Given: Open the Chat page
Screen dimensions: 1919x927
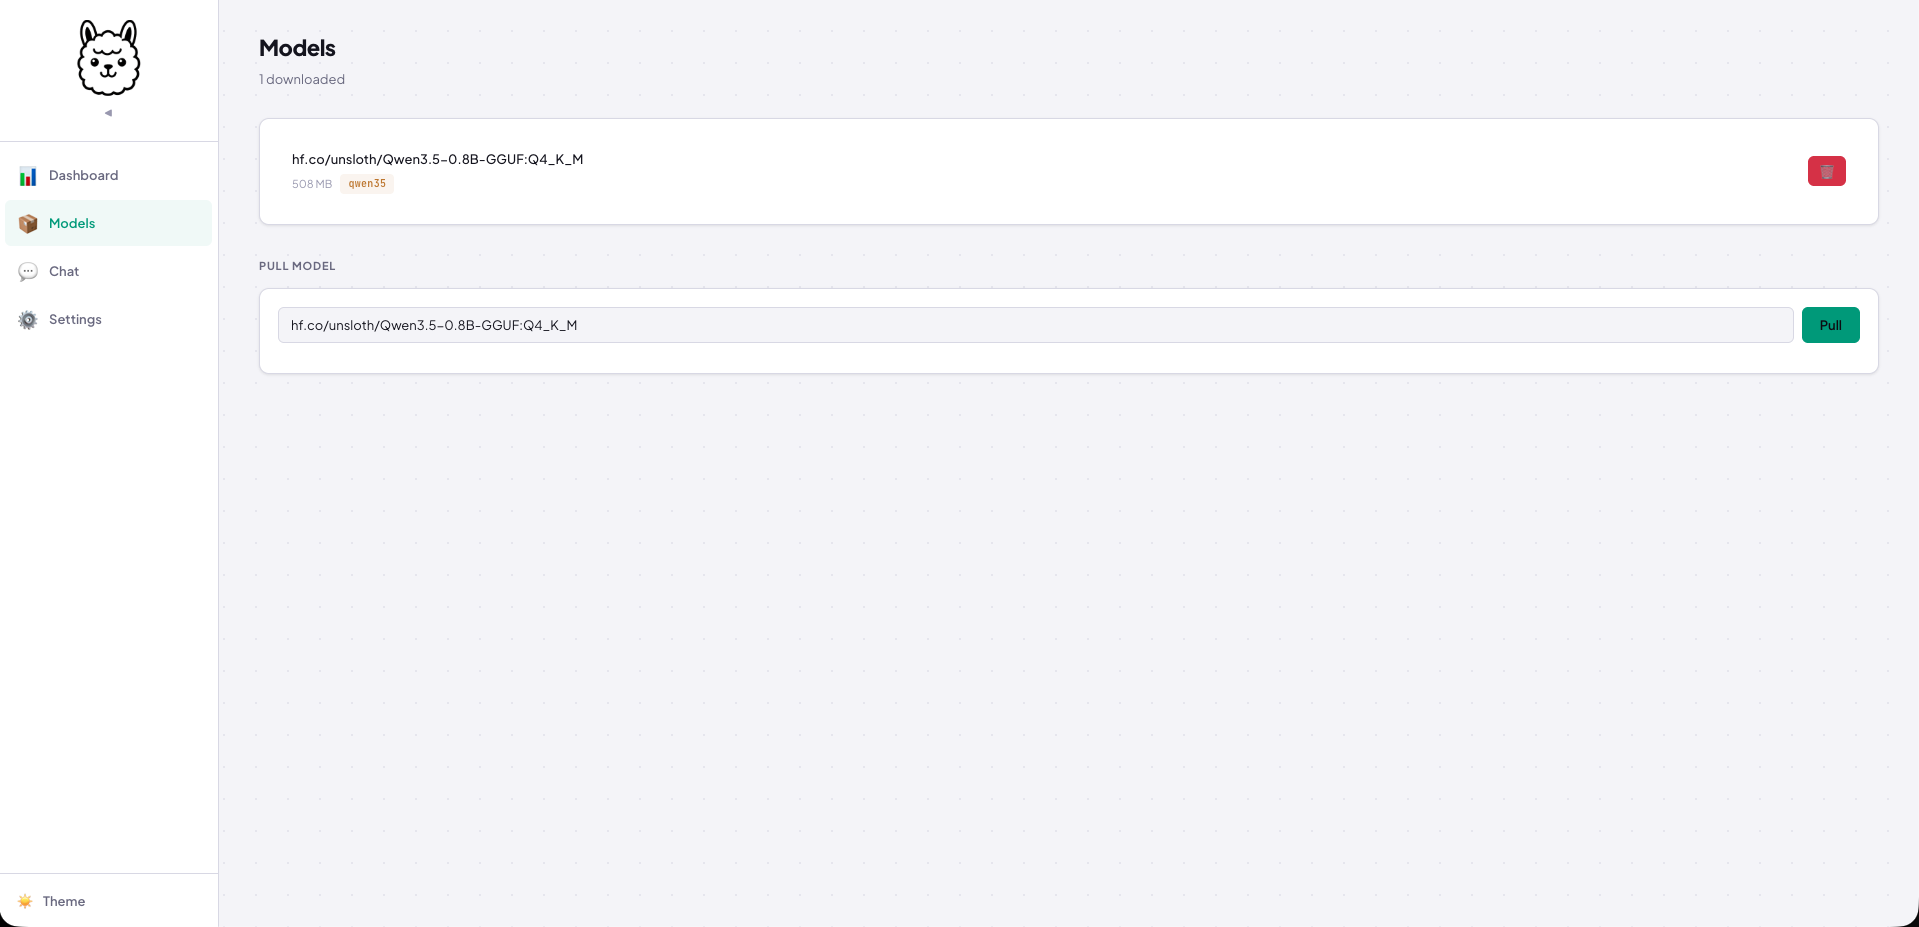Looking at the screenshot, I should pos(108,271).
